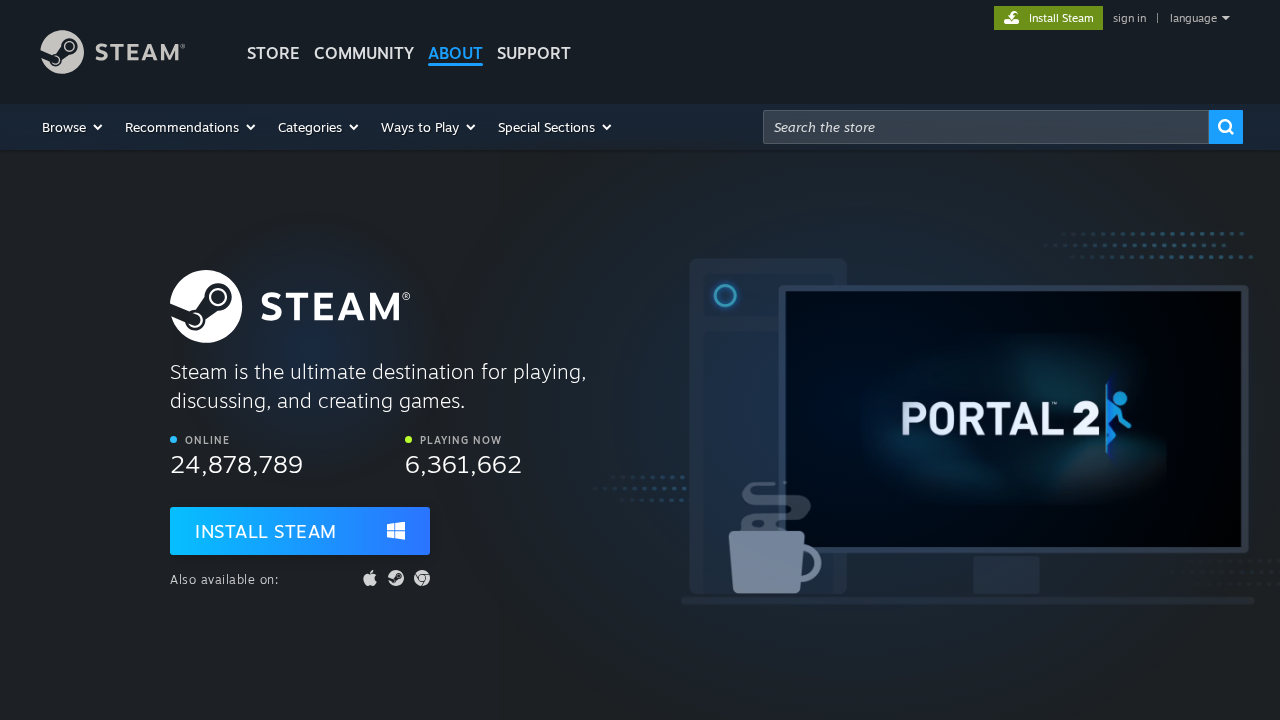
Task: Go to the STORE tab
Action: pos(273,53)
